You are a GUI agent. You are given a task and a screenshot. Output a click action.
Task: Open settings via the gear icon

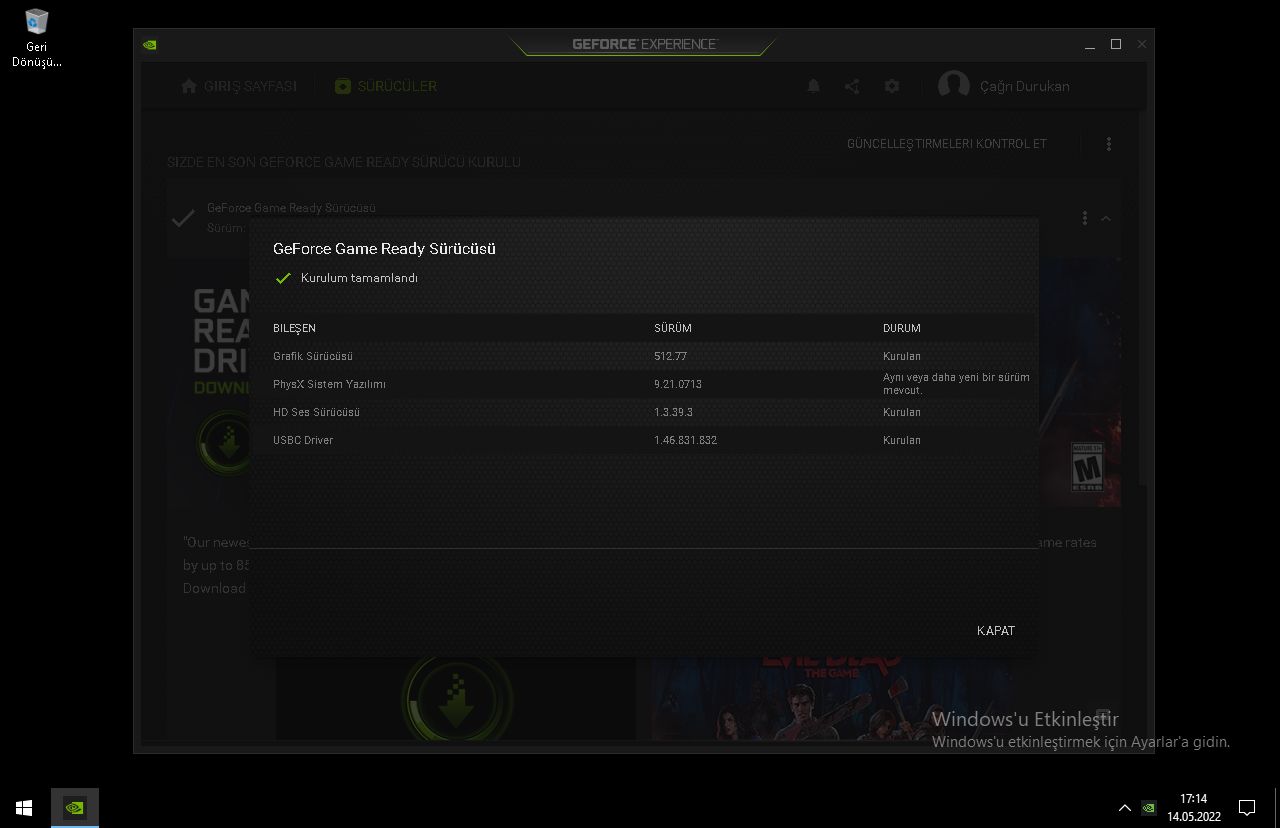(892, 86)
